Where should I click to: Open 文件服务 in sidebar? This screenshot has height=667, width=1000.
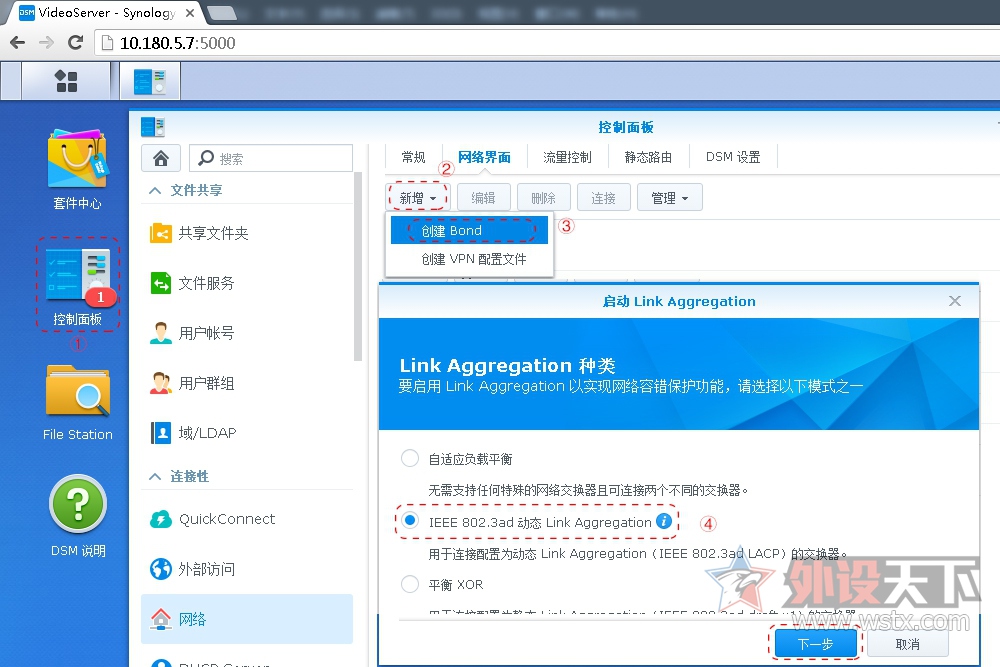pos(247,283)
